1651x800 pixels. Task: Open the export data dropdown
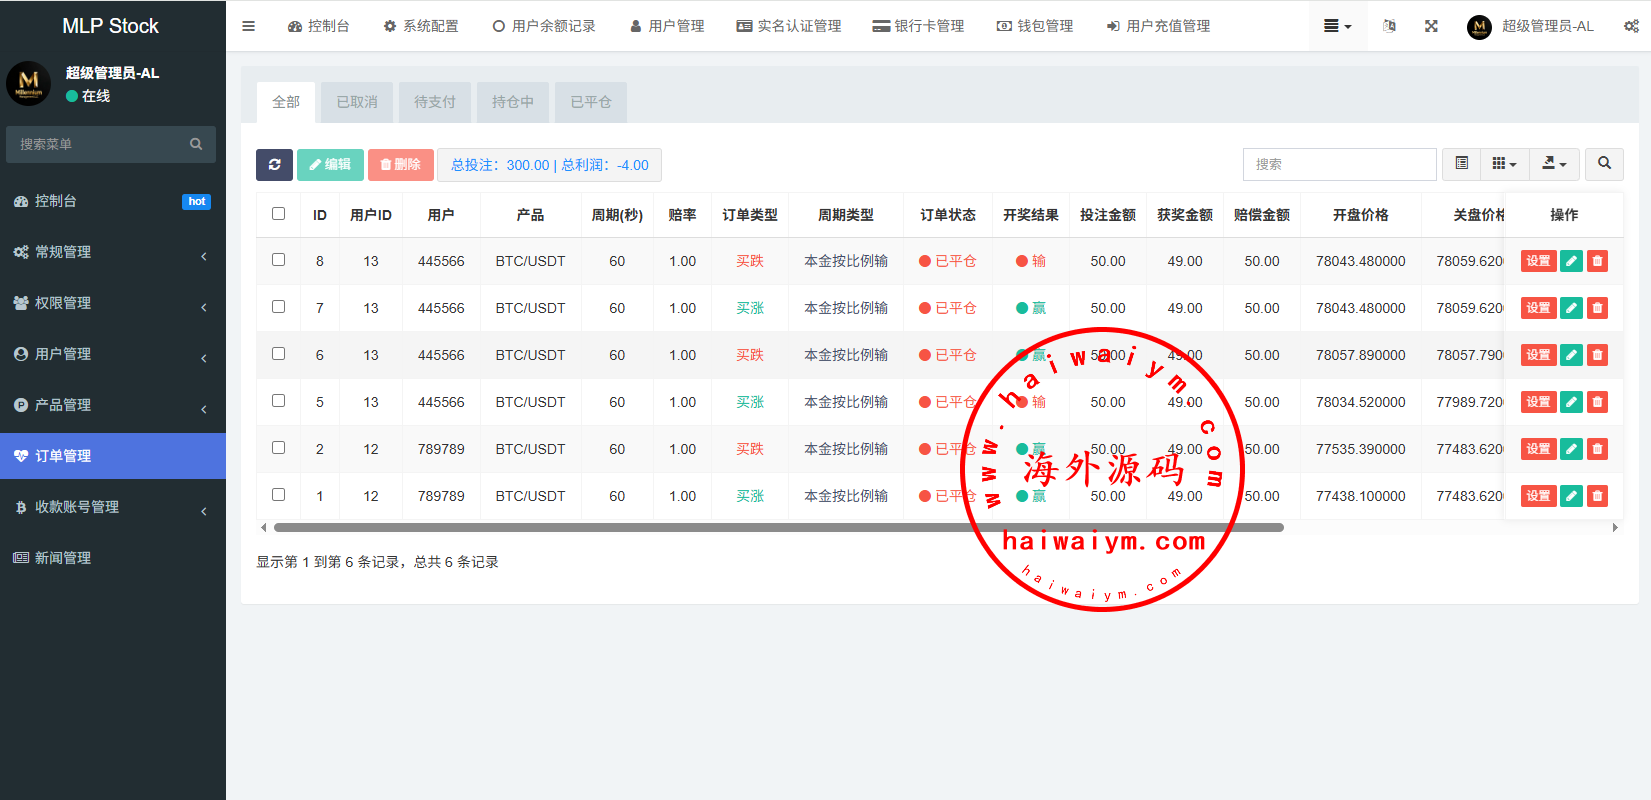(x=1554, y=164)
